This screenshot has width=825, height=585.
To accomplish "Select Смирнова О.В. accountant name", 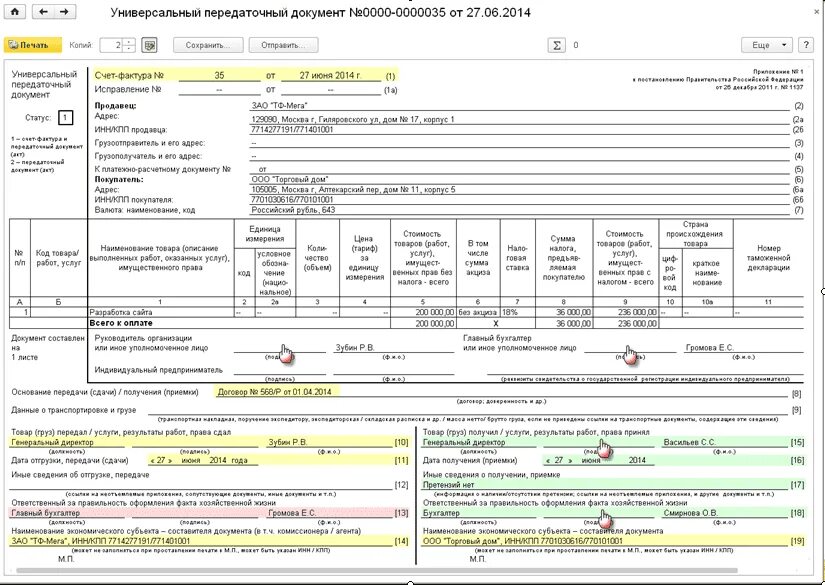I will (x=690, y=513).
